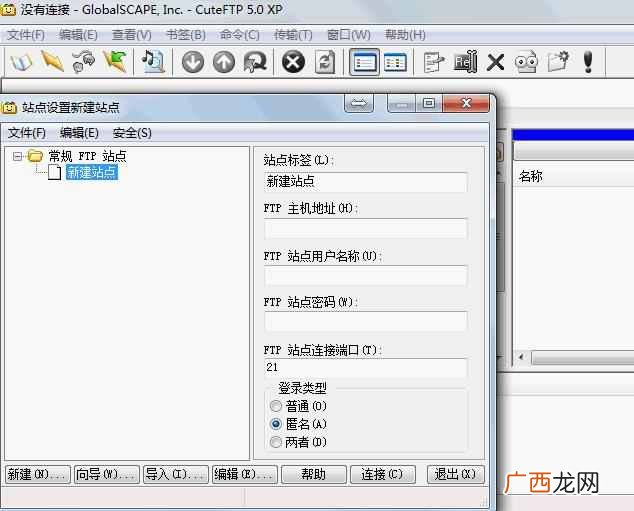This screenshot has height=511, width=634.
Task: Open the 安全(S) menu
Action: tap(132, 133)
